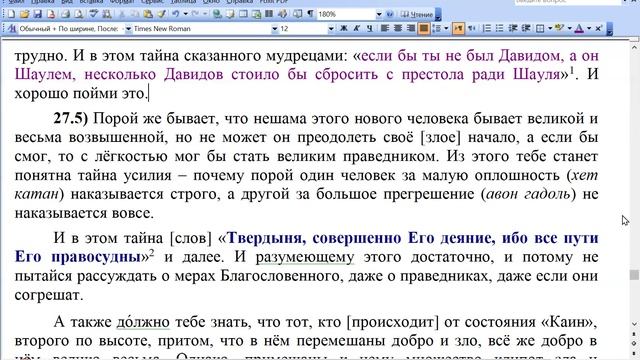Screen dimensions: 640x360
Task: Click the scrollbar down arrow
Action: [x=634, y=324]
